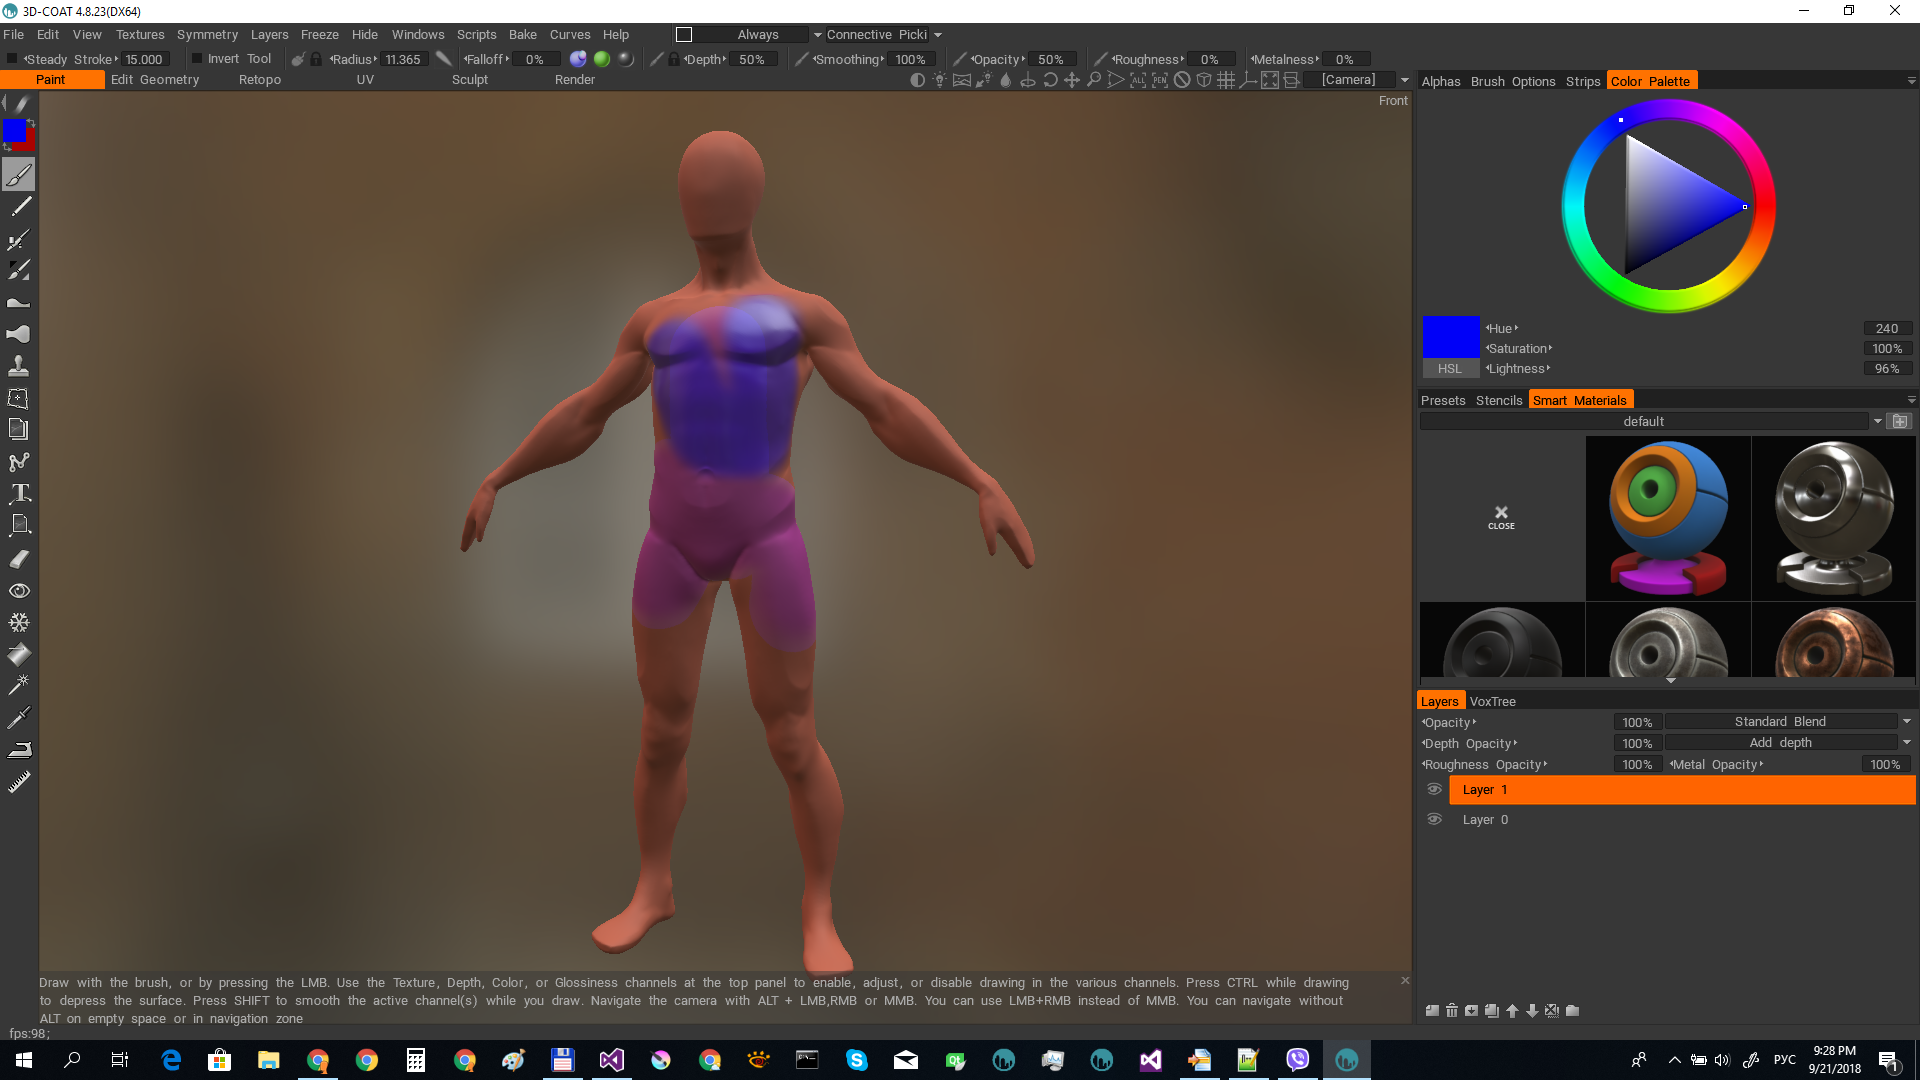Screen dimensions: 1920x1080
Task: Add new smart materials folder button
Action: pos(1900,421)
